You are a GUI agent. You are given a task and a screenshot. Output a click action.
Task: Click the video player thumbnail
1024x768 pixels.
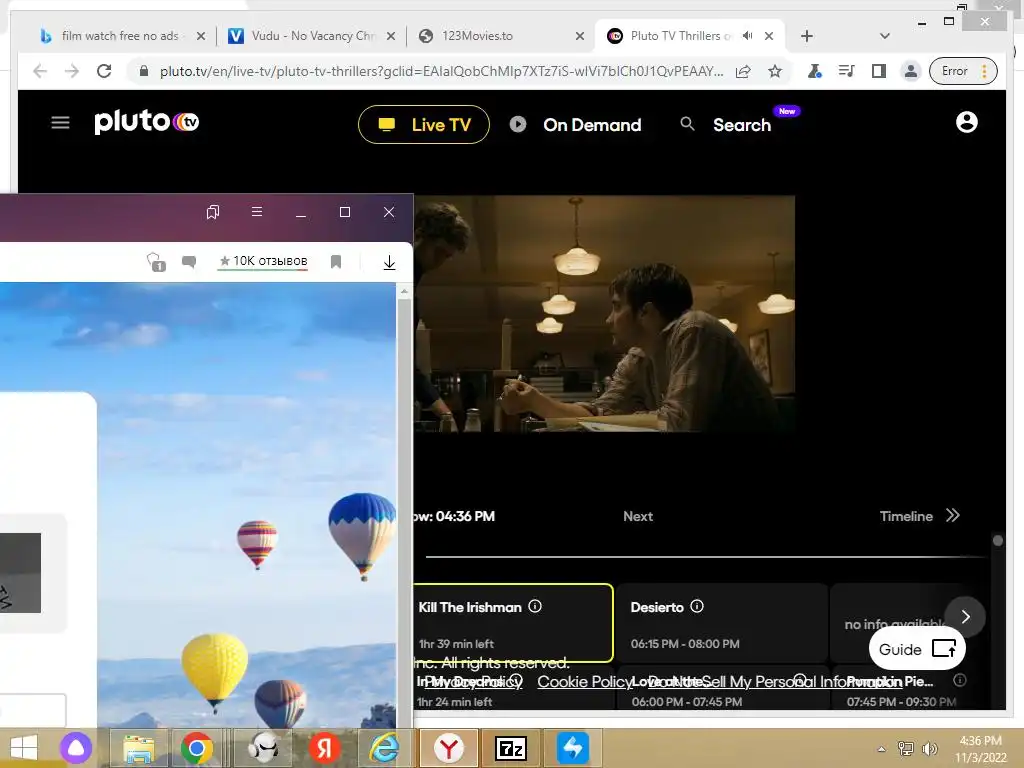pyautogui.click(x=604, y=313)
